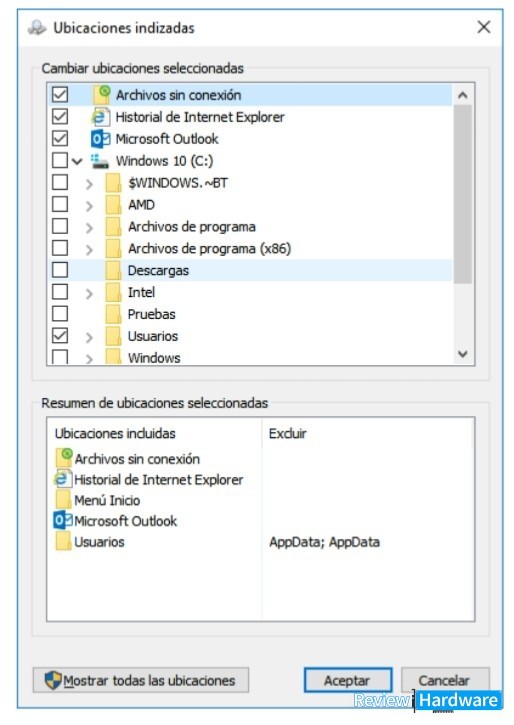
Task: Uncheck the Archivos sin conexión checkbox
Action: 60,94
